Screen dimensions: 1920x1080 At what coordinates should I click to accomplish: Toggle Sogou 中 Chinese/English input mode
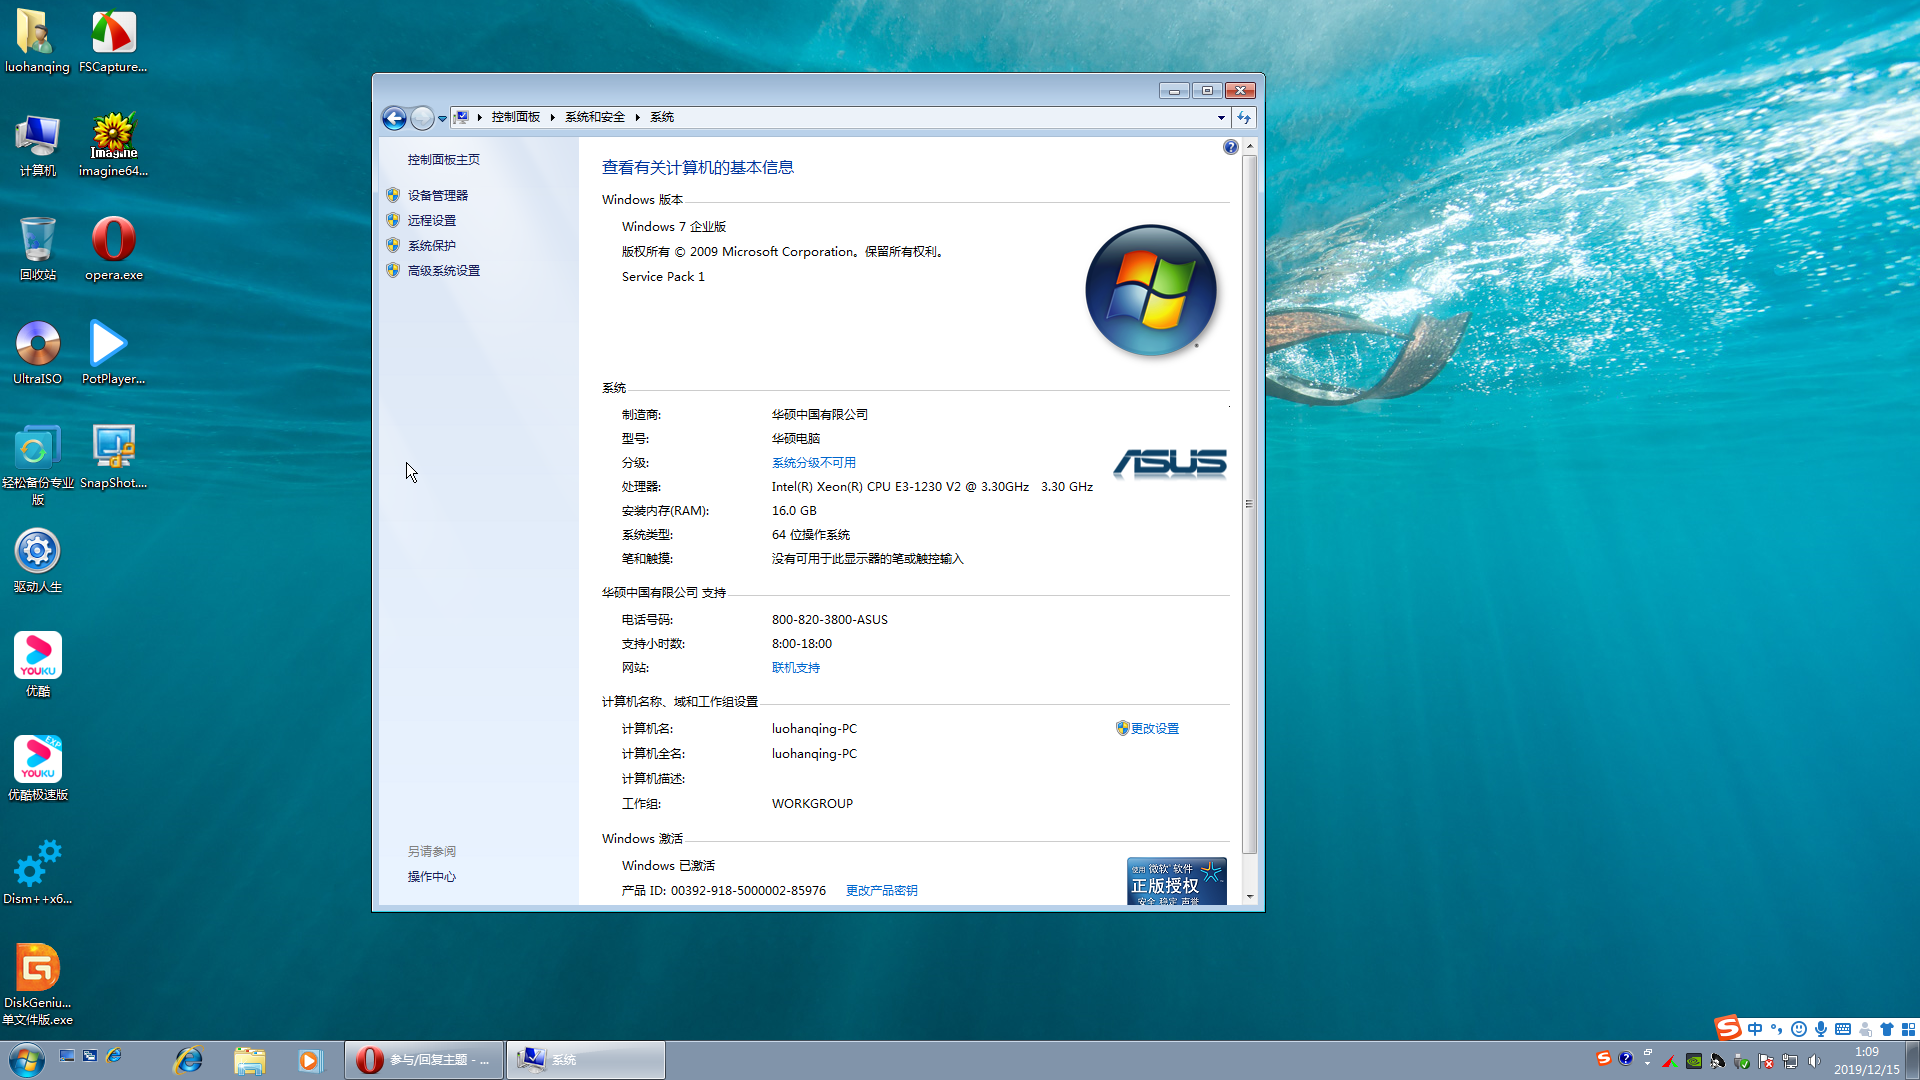click(x=1755, y=1029)
